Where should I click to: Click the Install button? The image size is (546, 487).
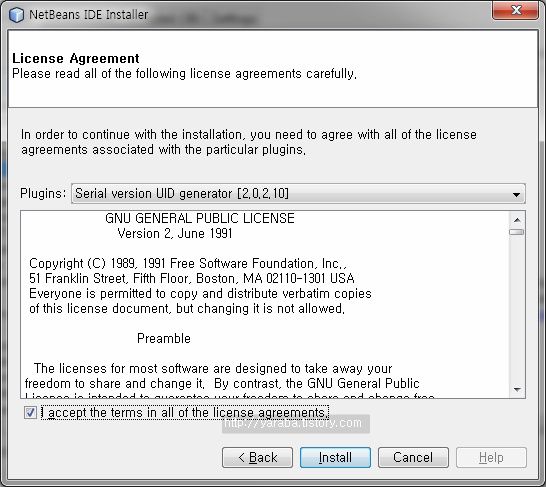[x=335, y=457]
